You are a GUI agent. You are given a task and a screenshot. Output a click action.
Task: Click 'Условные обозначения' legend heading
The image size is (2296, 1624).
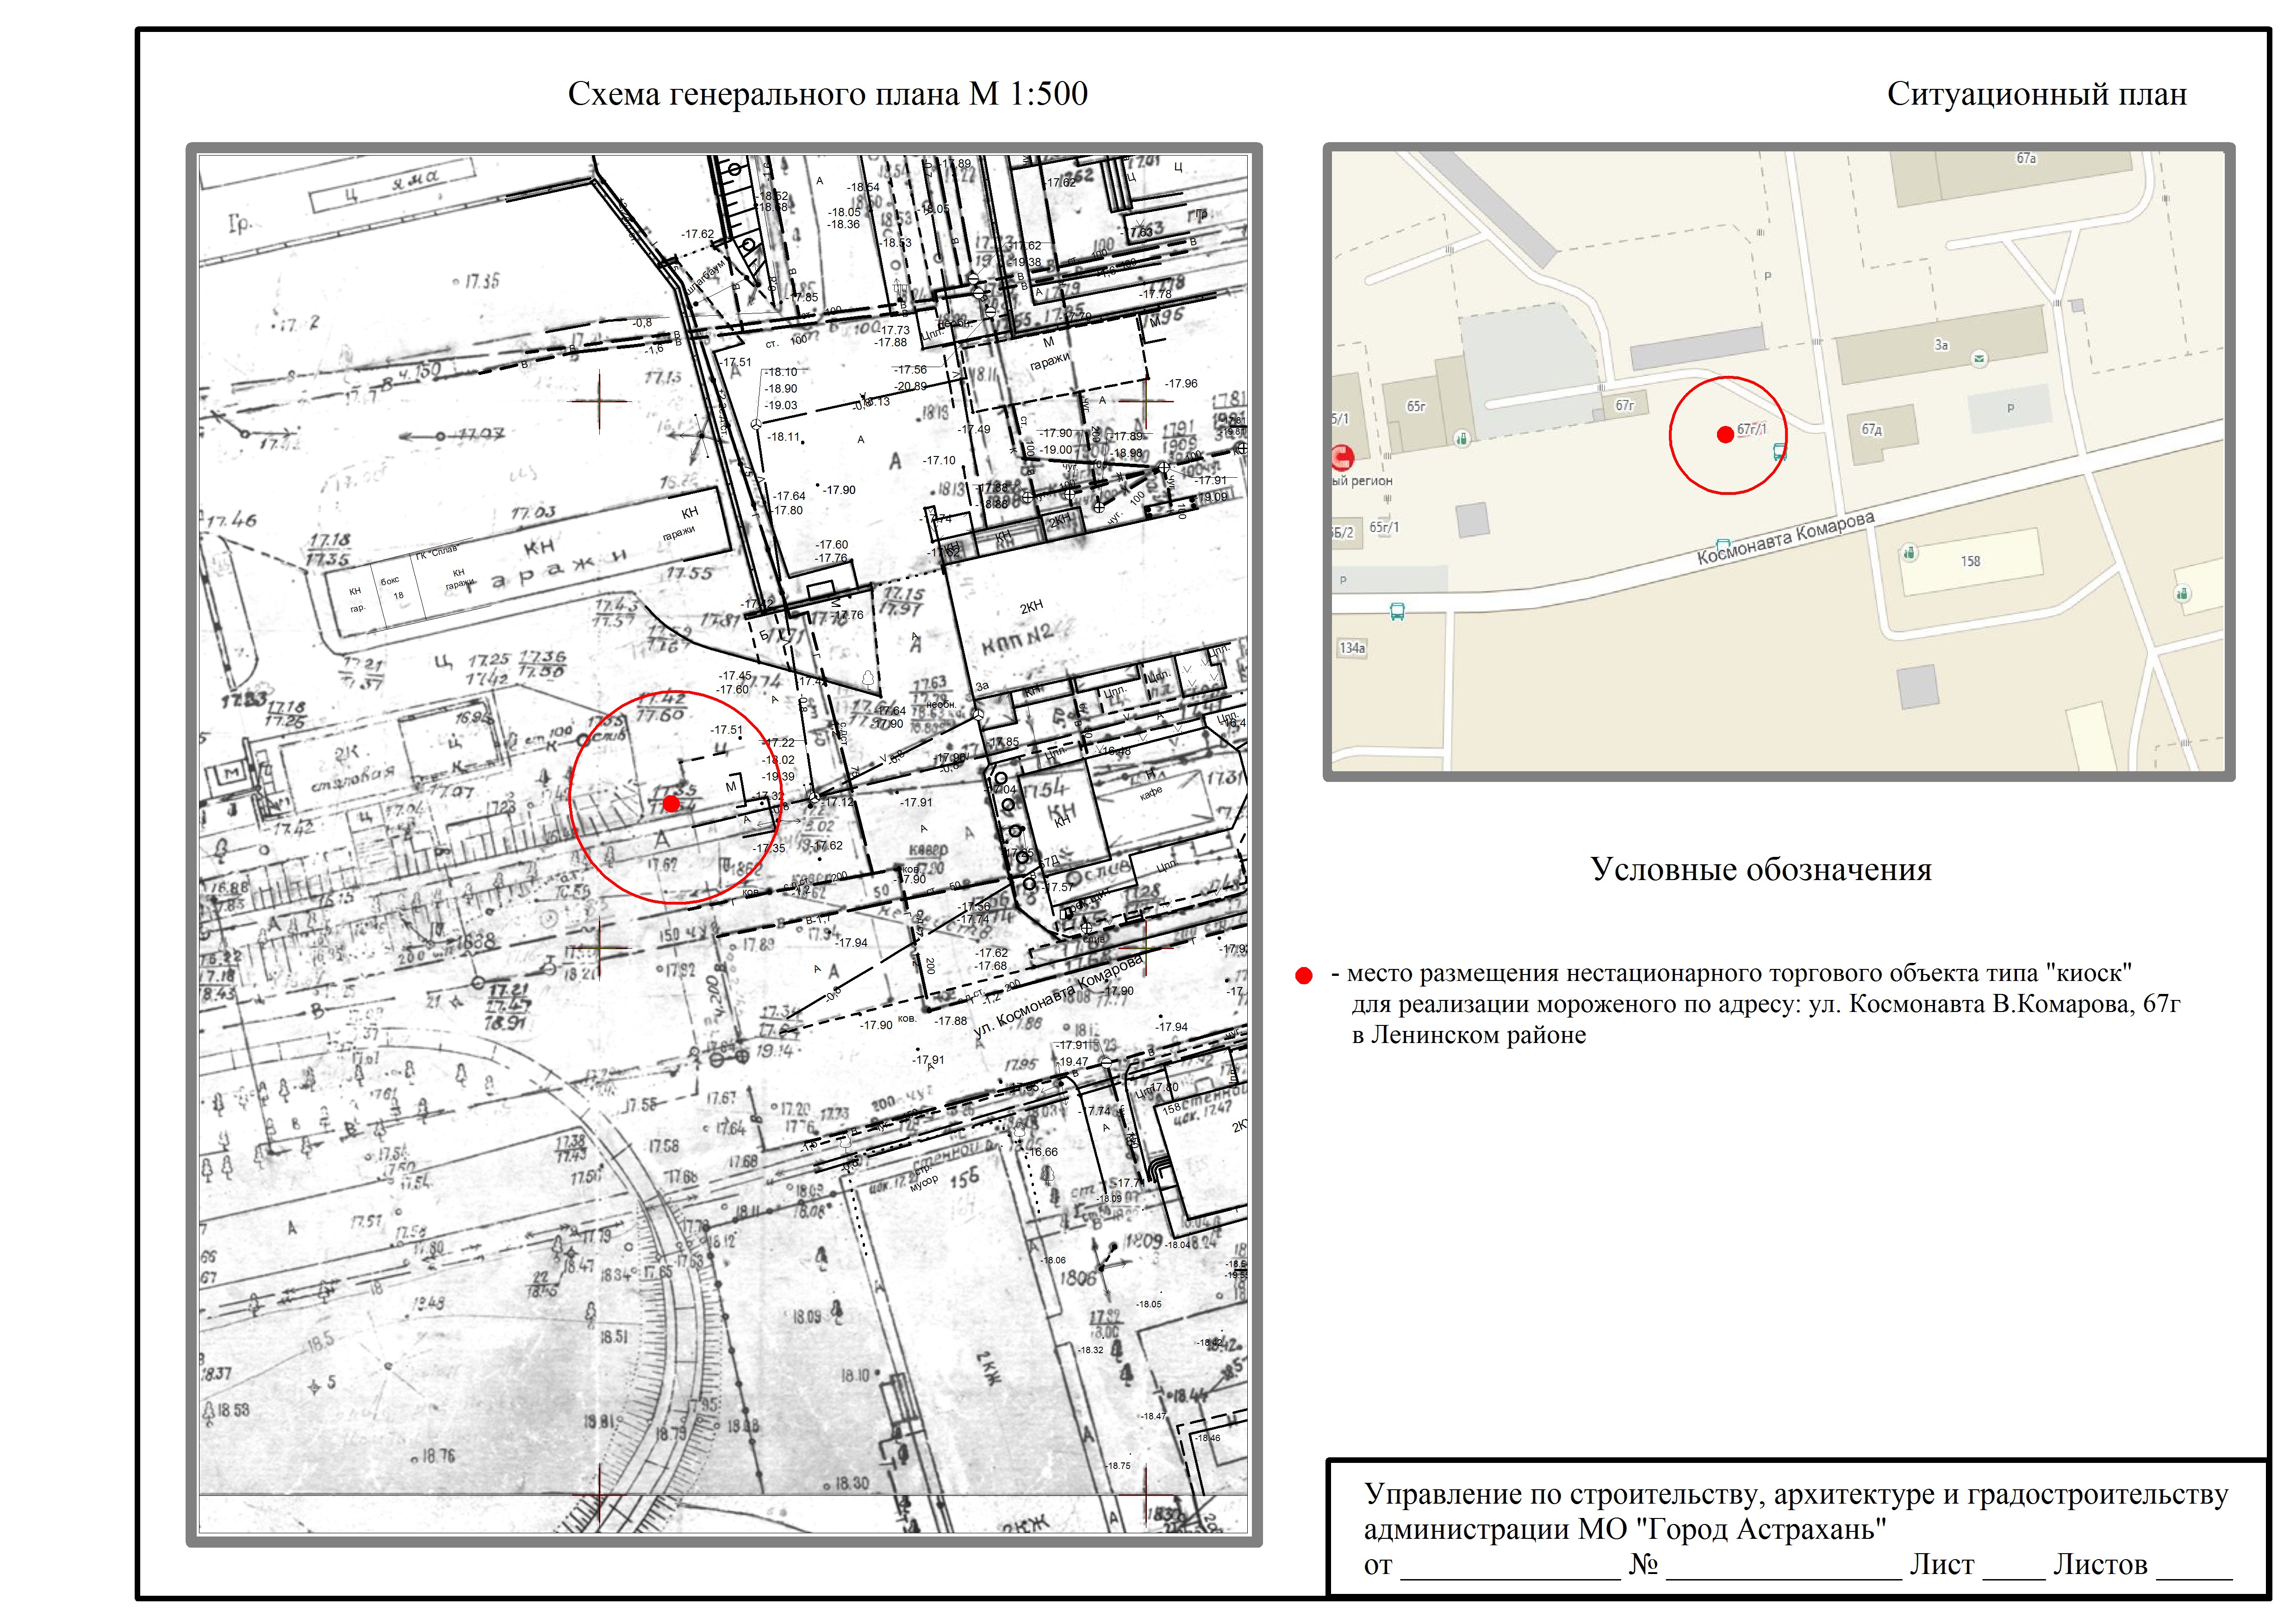click(x=1761, y=869)
